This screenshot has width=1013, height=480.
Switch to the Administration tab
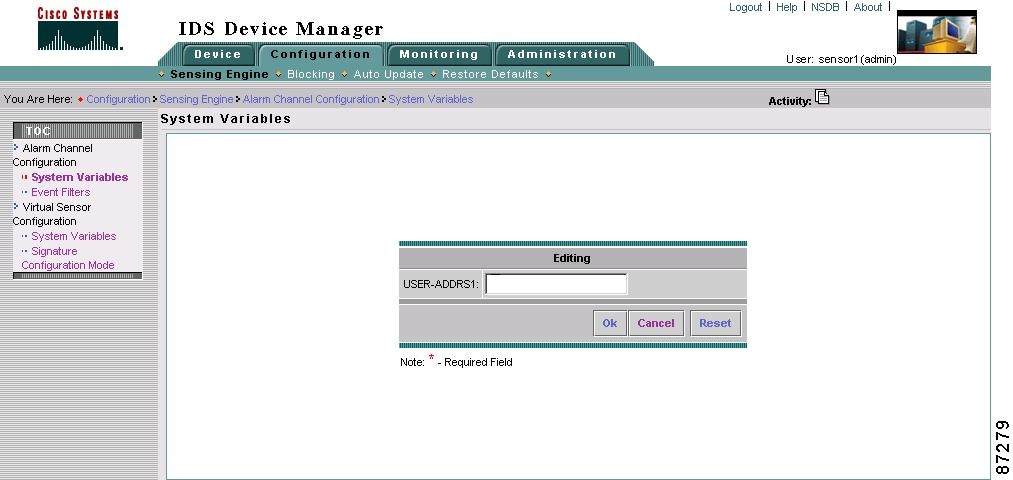coord(561,54)
